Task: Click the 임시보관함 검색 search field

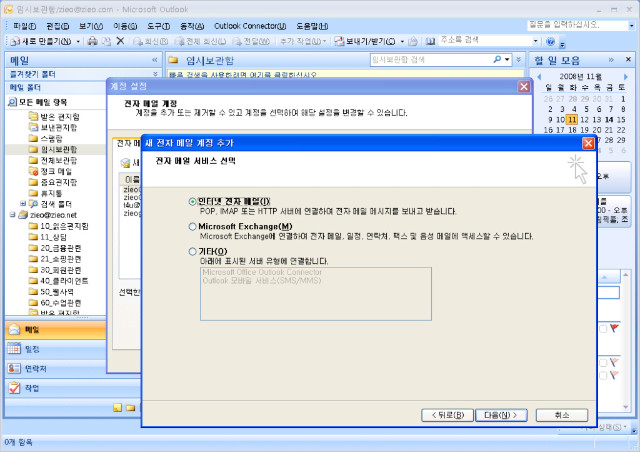Action: (431, 60)
